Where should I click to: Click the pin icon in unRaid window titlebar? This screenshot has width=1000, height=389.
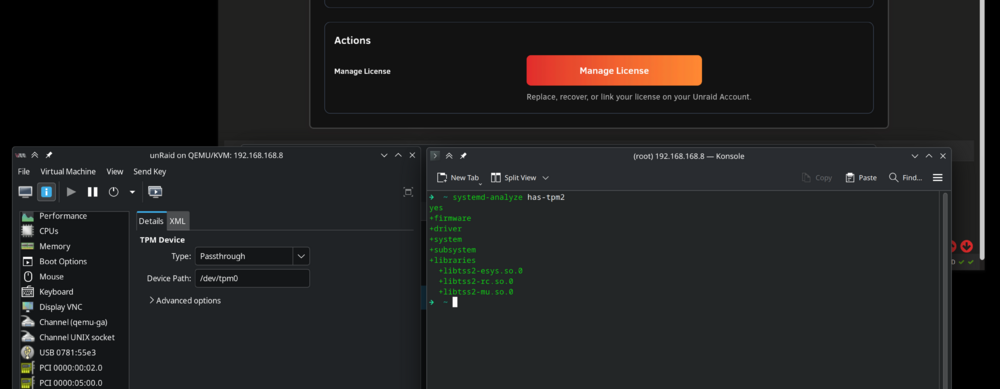[x=49, y=155]
